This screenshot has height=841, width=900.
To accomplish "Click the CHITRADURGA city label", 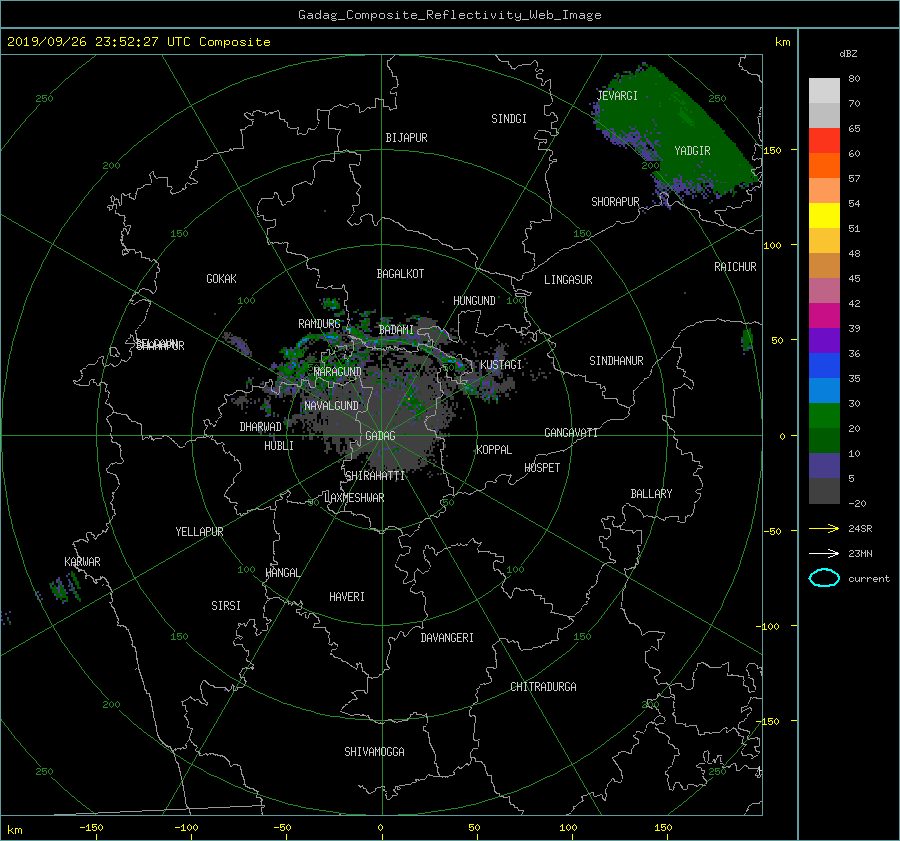I will 544,687.
